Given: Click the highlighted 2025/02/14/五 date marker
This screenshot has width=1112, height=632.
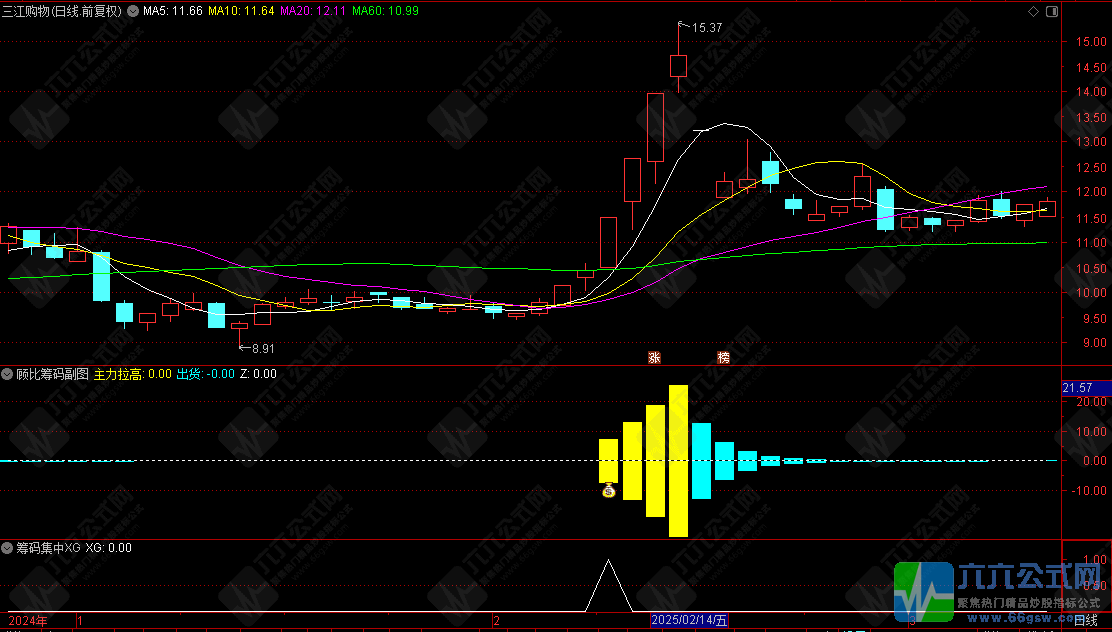Looking at the screenshot, I should (x=689, y=621).
